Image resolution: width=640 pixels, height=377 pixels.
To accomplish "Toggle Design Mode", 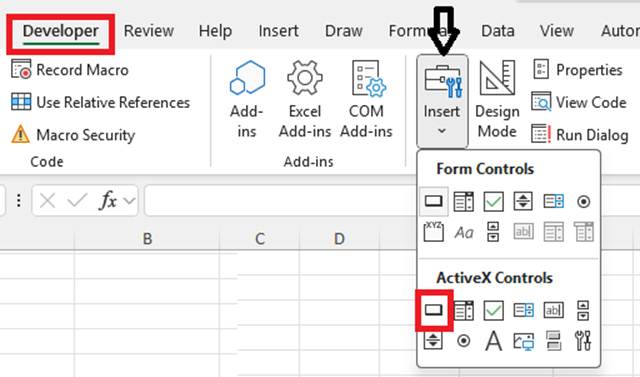I will click(x=497, y=100).
